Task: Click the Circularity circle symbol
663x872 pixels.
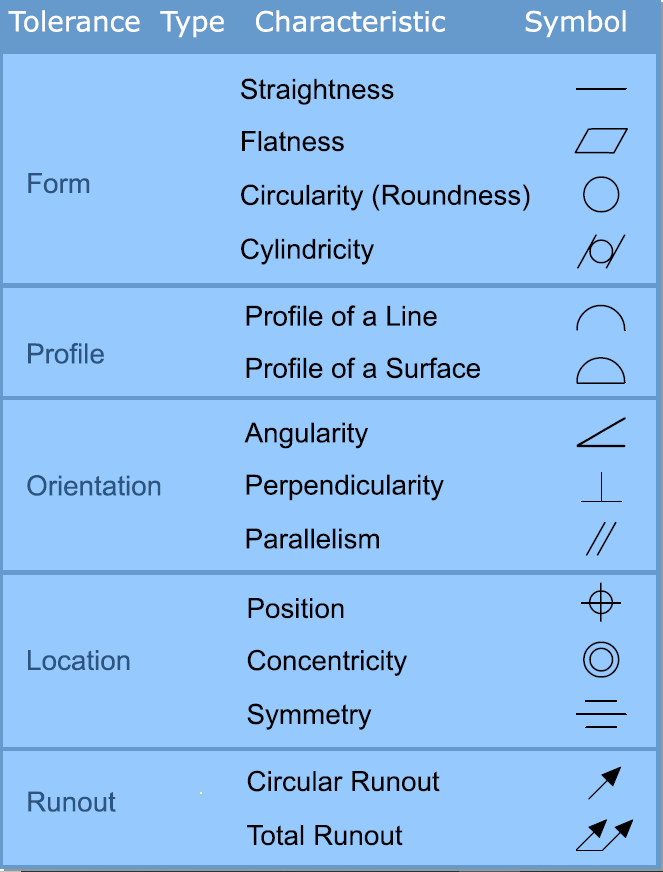Action: (x=601, y=195)
